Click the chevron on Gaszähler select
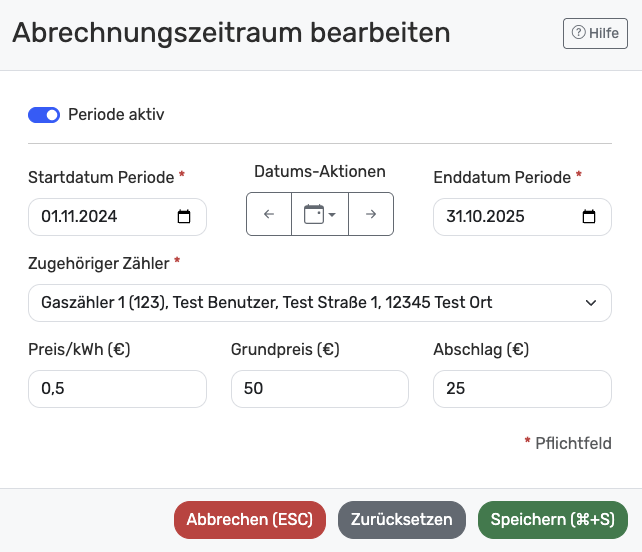 pyautogui.click(x=591, y=302)
